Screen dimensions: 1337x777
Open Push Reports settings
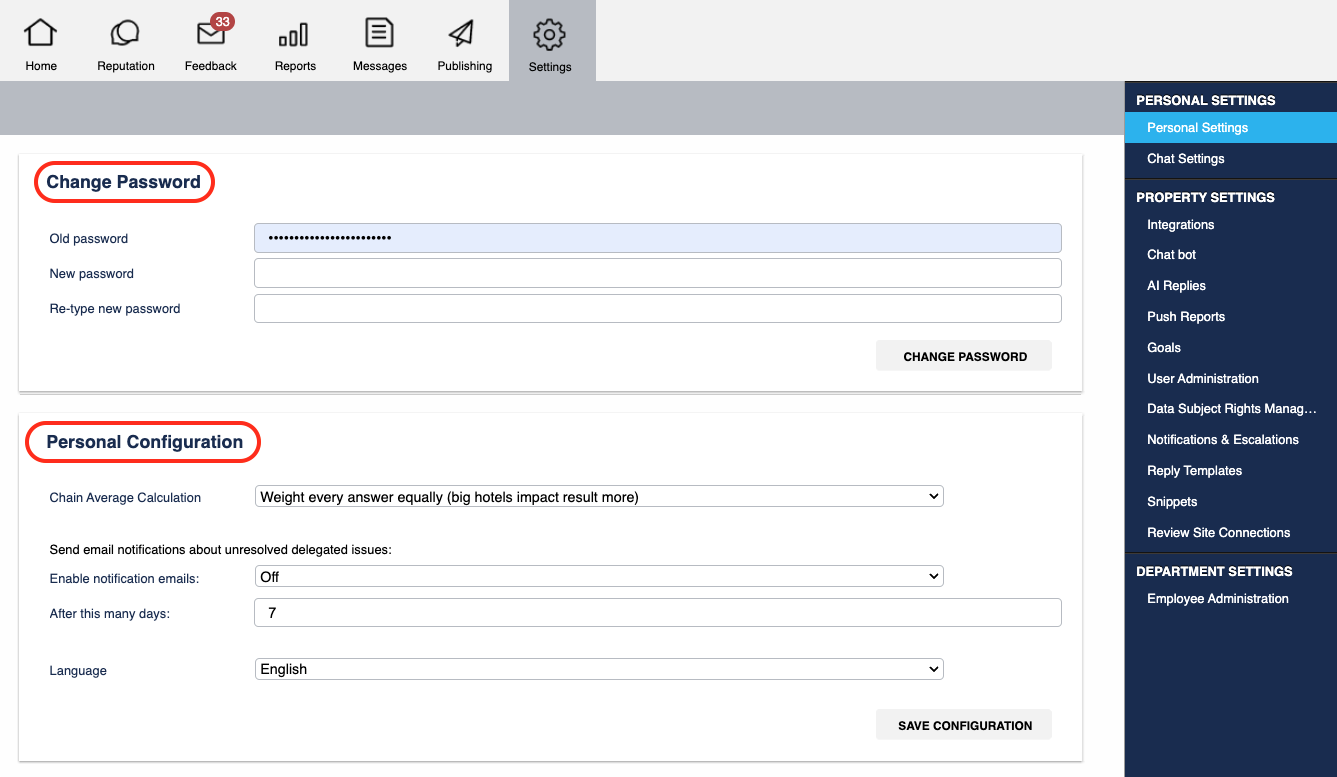(1185, 317)
